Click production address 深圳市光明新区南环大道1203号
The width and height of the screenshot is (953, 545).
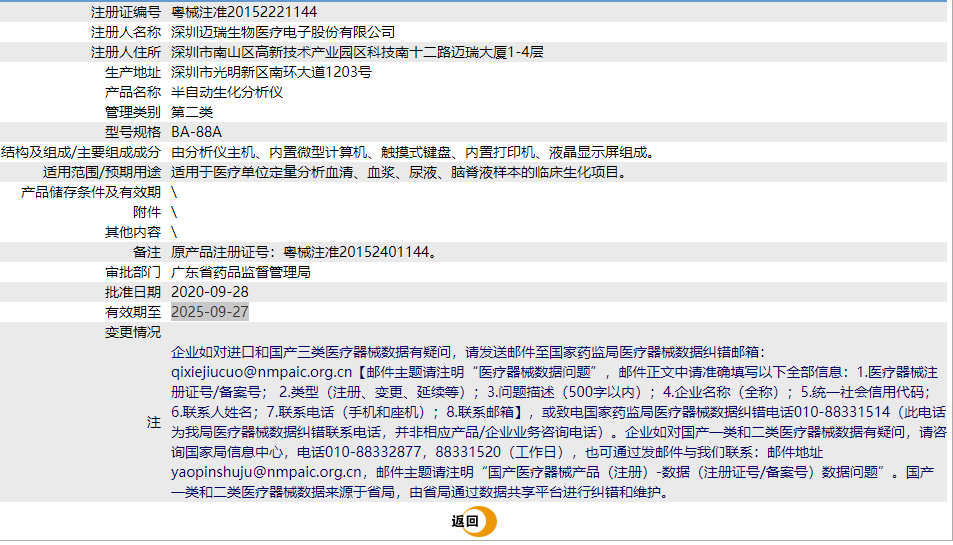click(271, 72)
